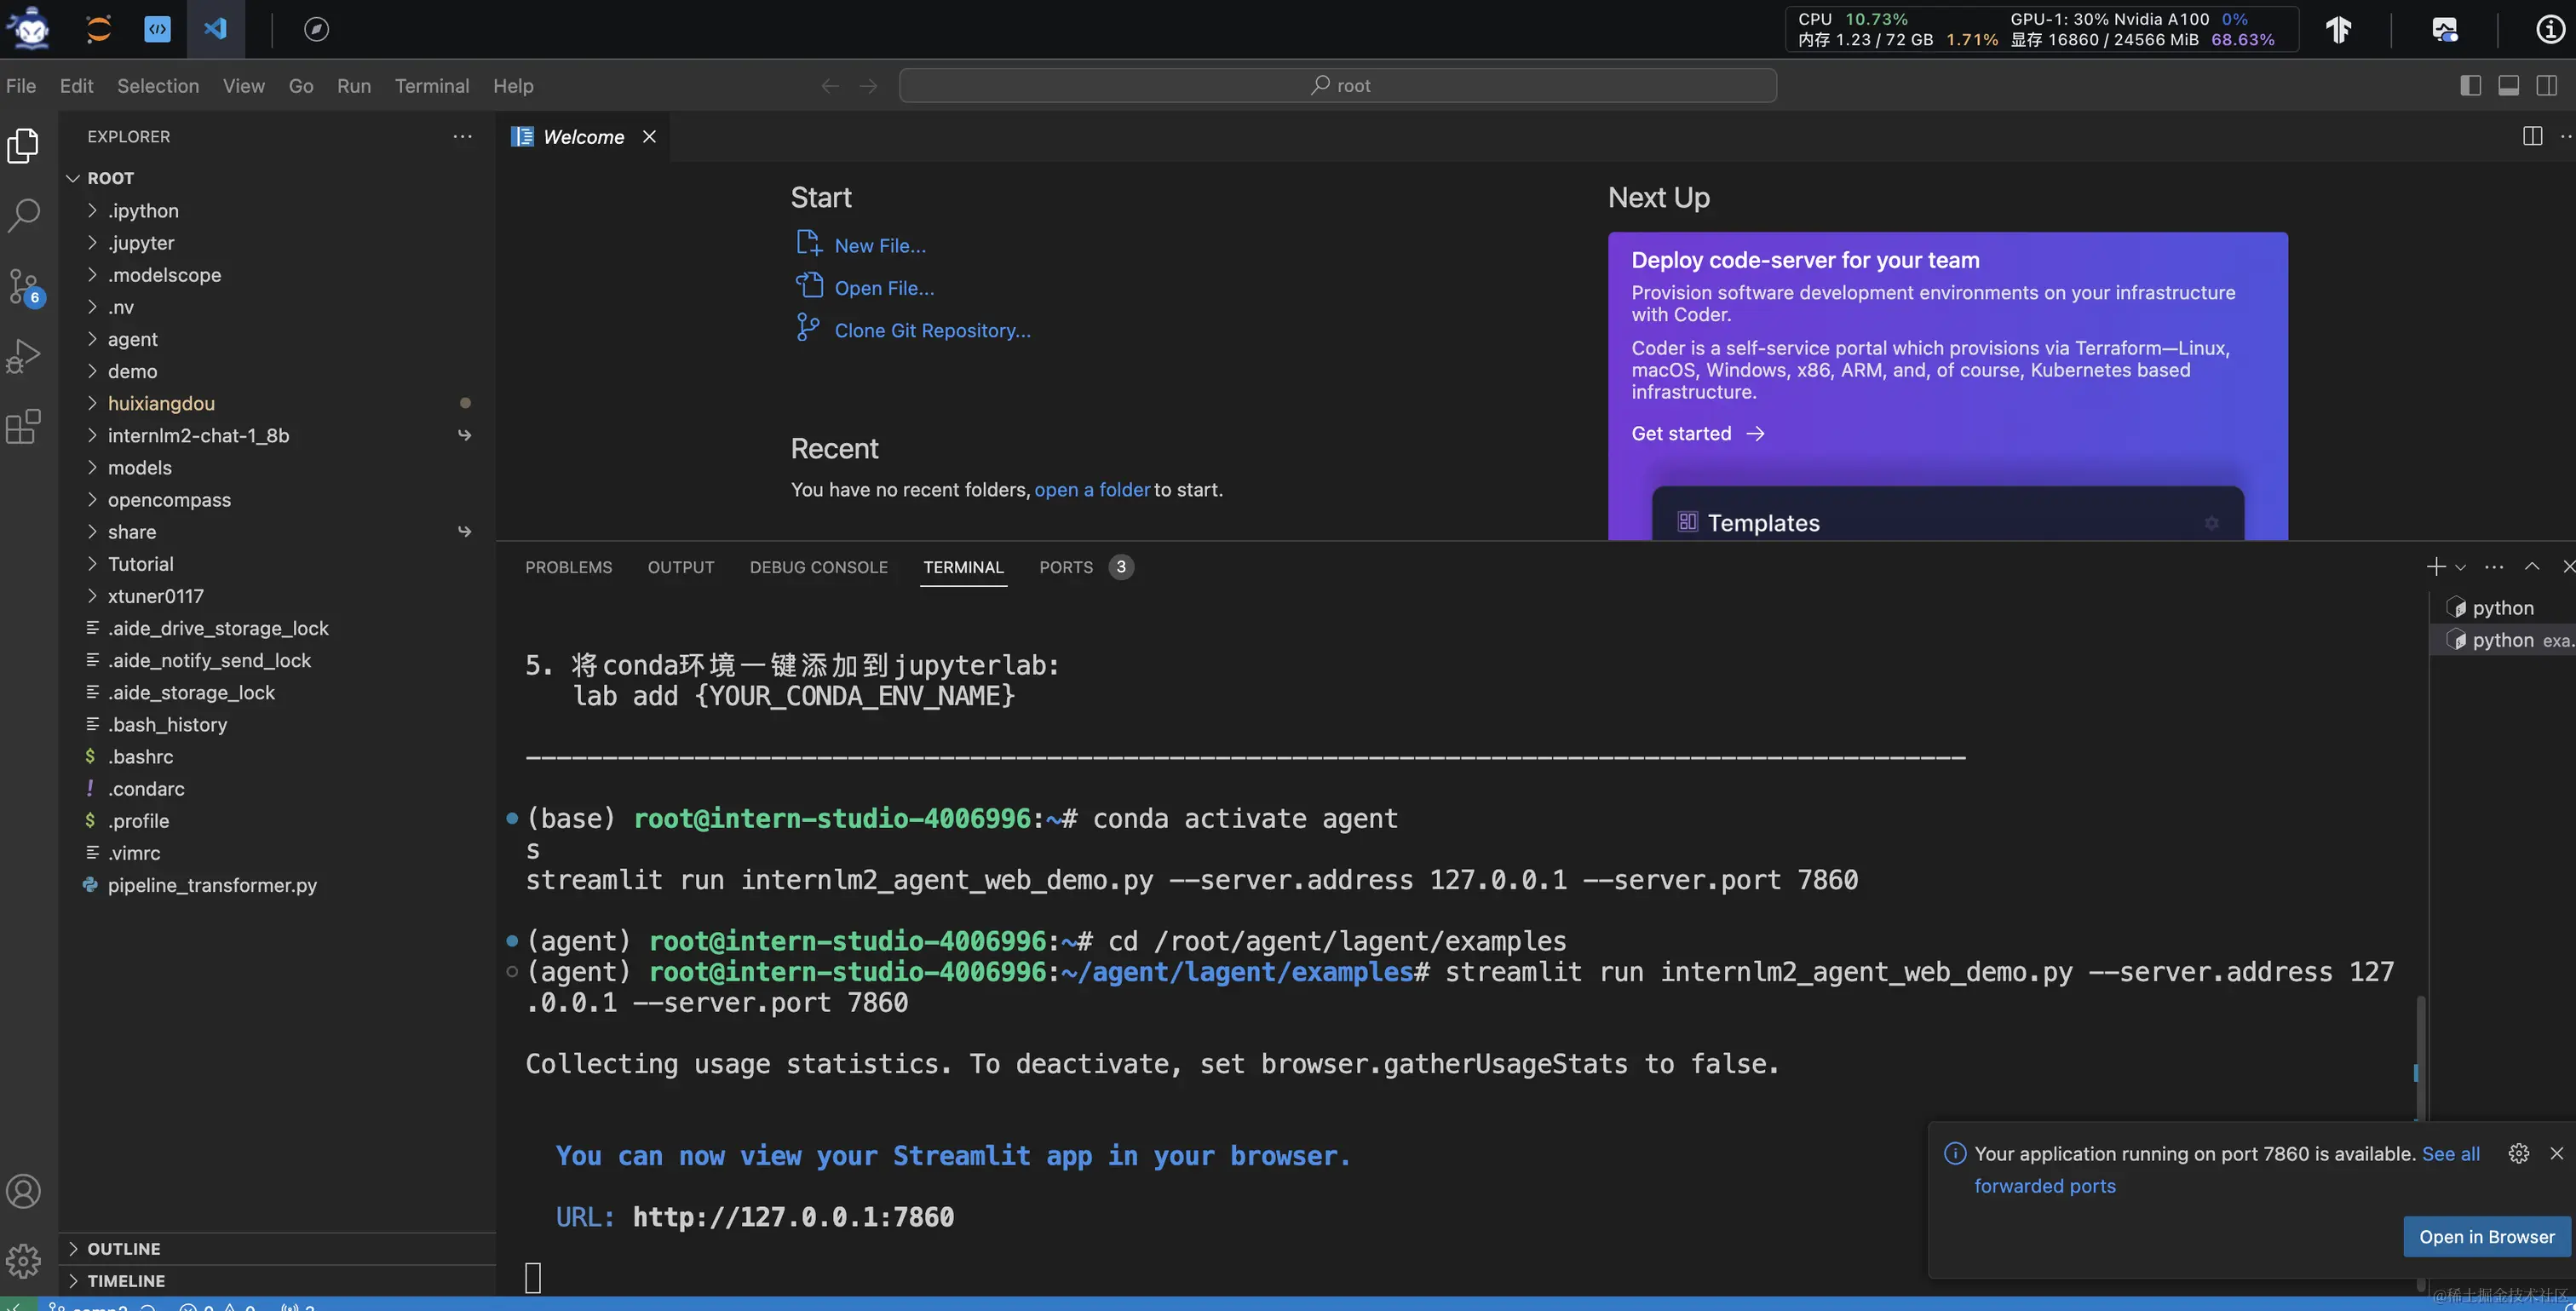The height and width of the screenshot is (1311, 2576).
Task: Expand the opencompass folder
Action: click(x=277, y=499)
